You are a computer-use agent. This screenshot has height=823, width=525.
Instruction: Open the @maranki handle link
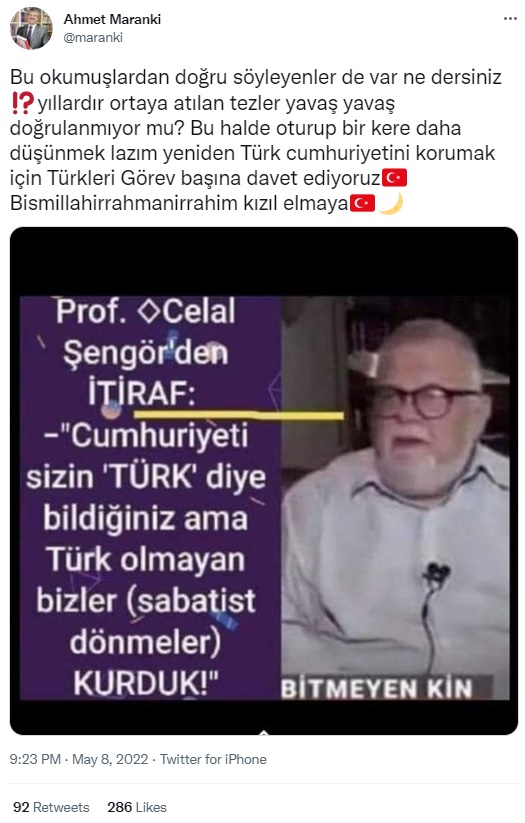coord(93,37)
